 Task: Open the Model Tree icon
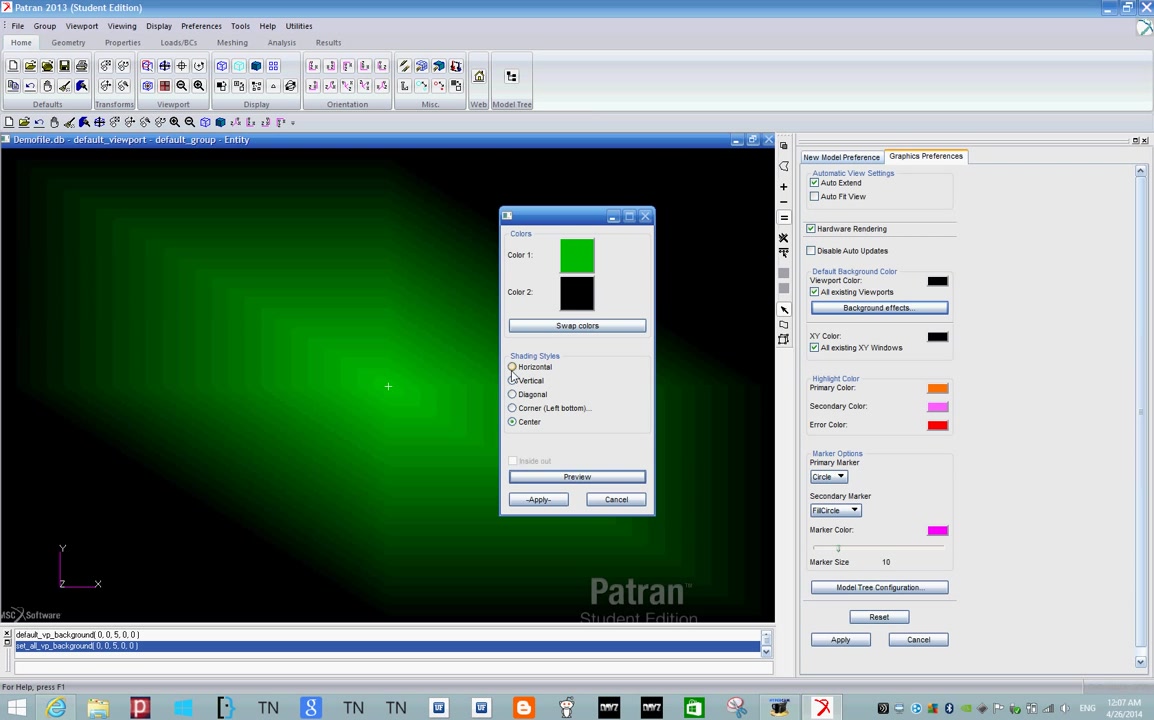pyautogui.click(x=511, y=77)
